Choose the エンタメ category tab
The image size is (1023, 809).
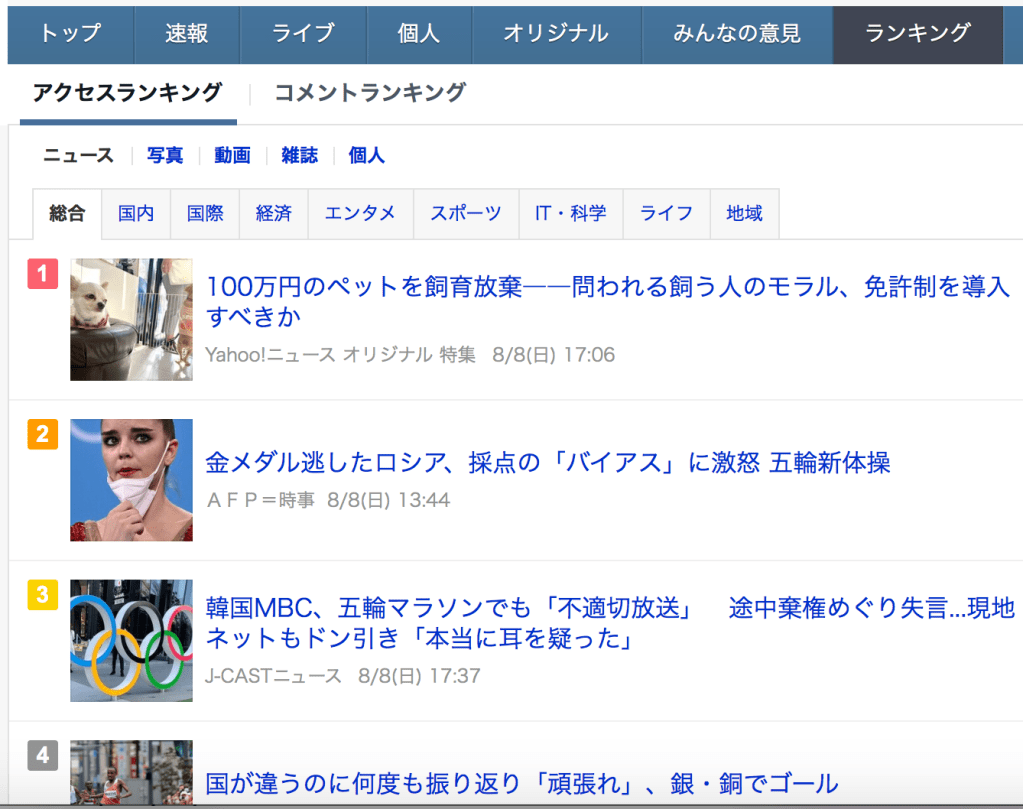point(360,213)
